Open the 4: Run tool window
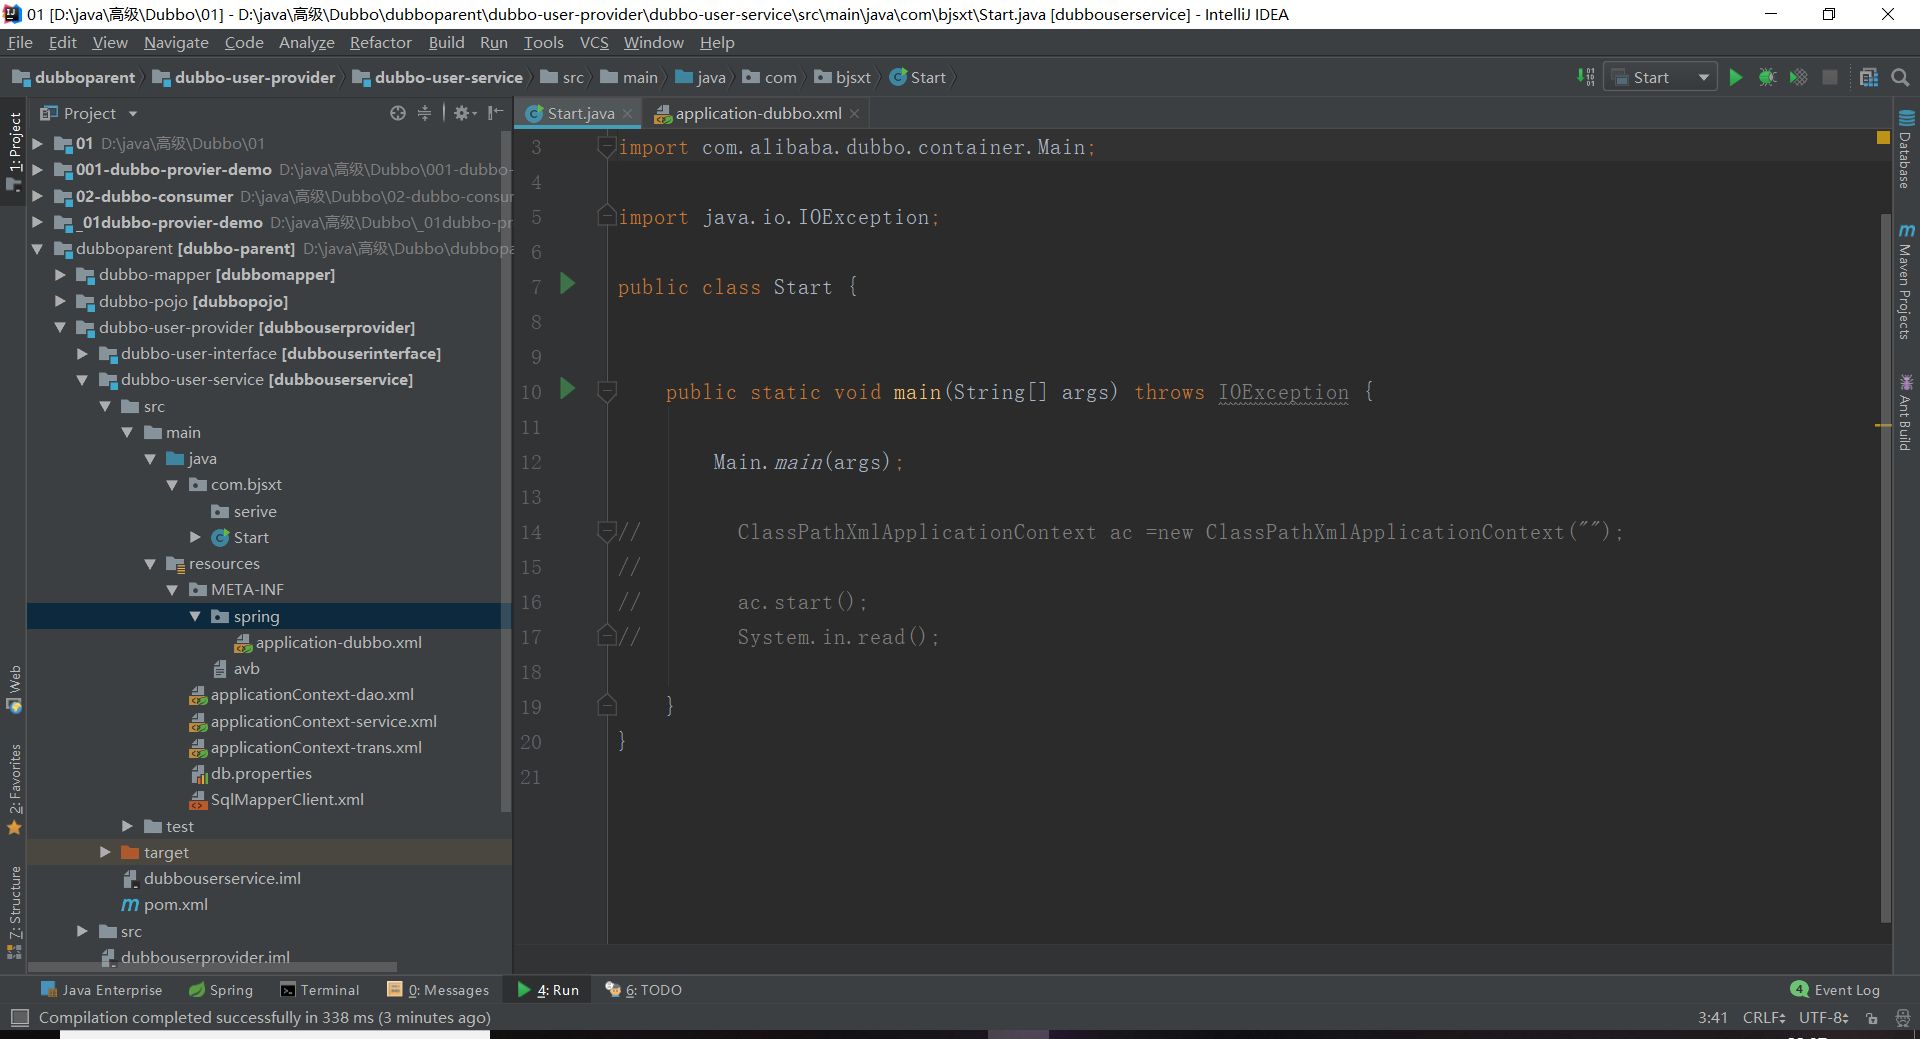This screenshot has width=1920, height=1039. 548,990
